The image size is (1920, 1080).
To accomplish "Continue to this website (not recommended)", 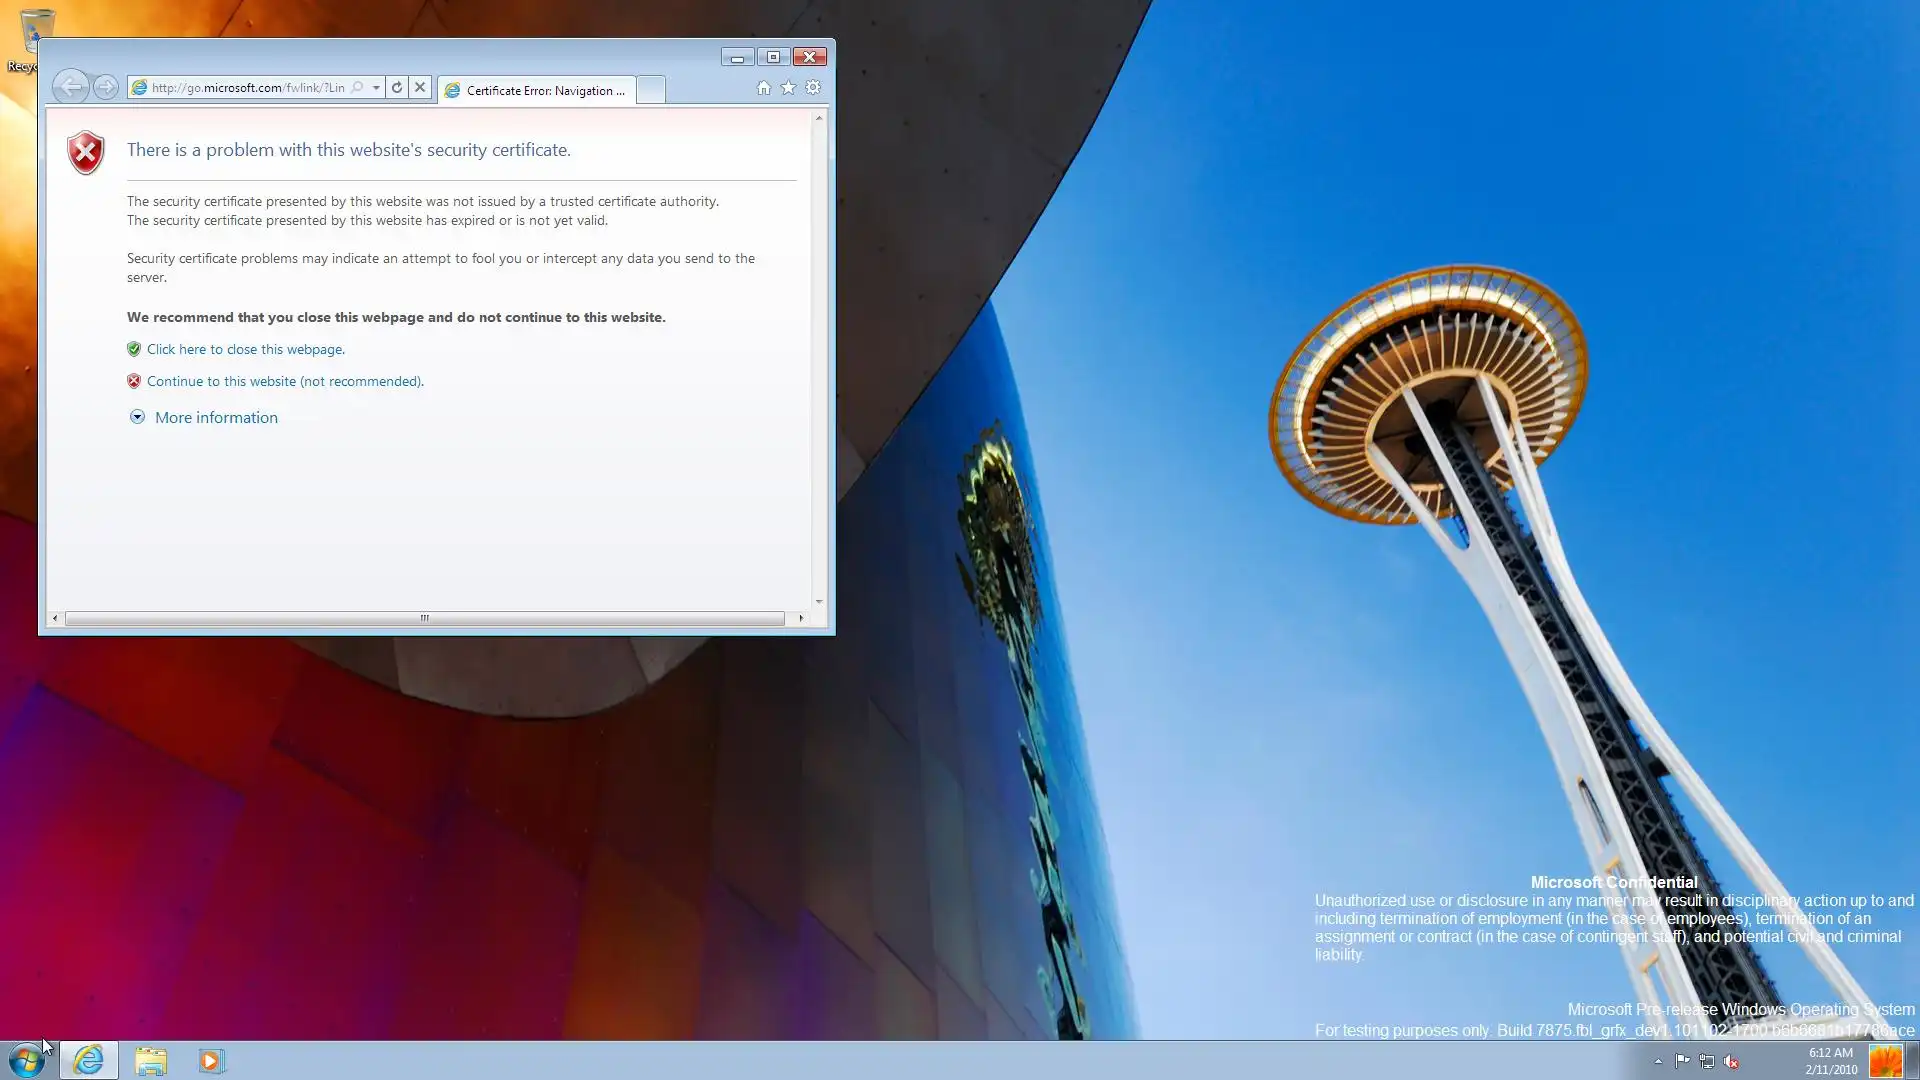I will [285, 381].
